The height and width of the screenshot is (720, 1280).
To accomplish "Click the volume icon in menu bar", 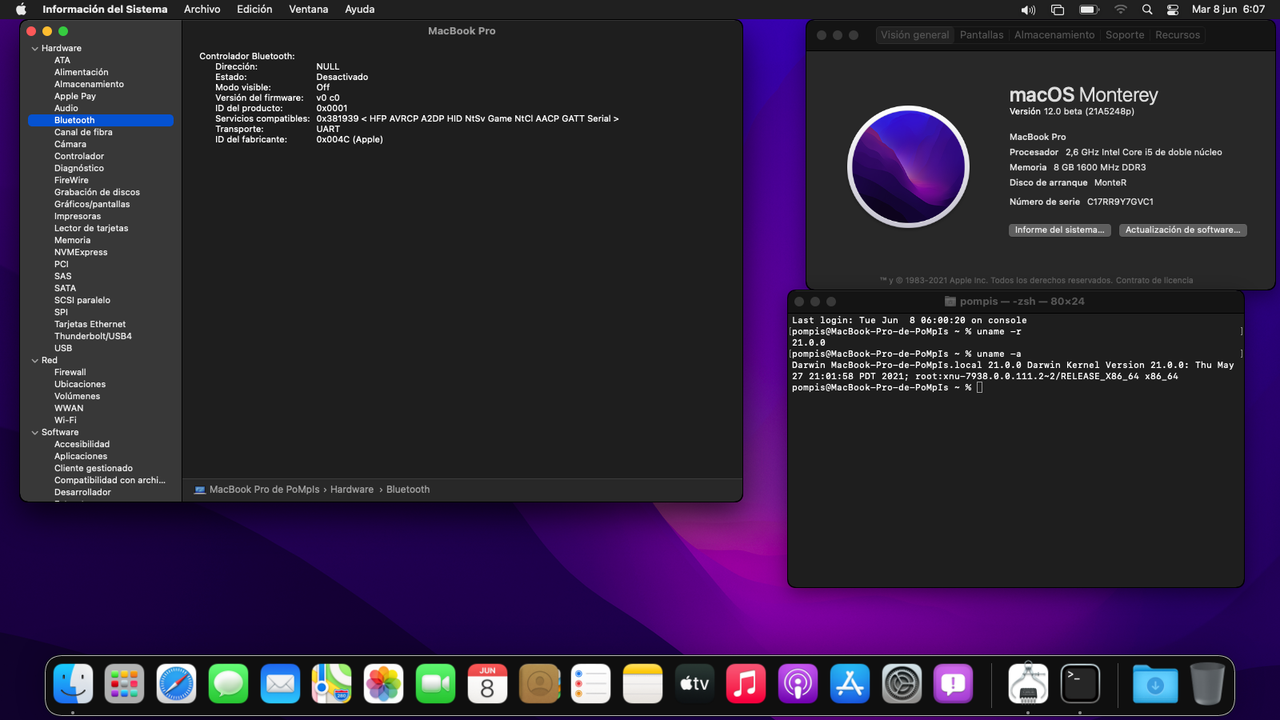I will coord(1028,9).
